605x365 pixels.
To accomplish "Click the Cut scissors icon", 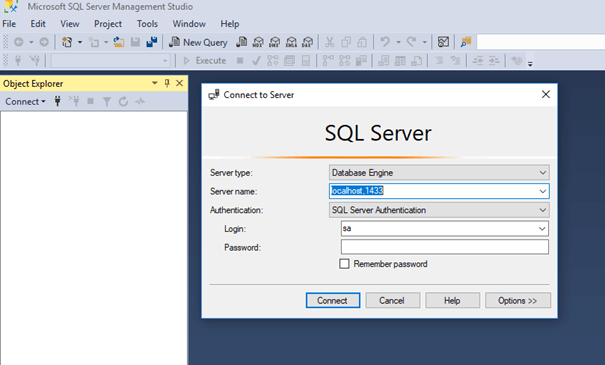I will tap(330, 42).
